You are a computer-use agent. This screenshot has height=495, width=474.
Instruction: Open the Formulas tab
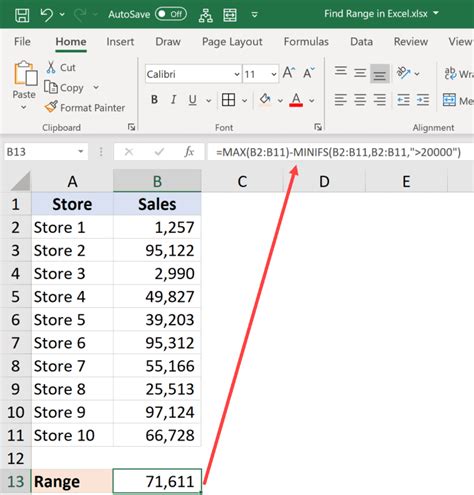coord(306,42)
